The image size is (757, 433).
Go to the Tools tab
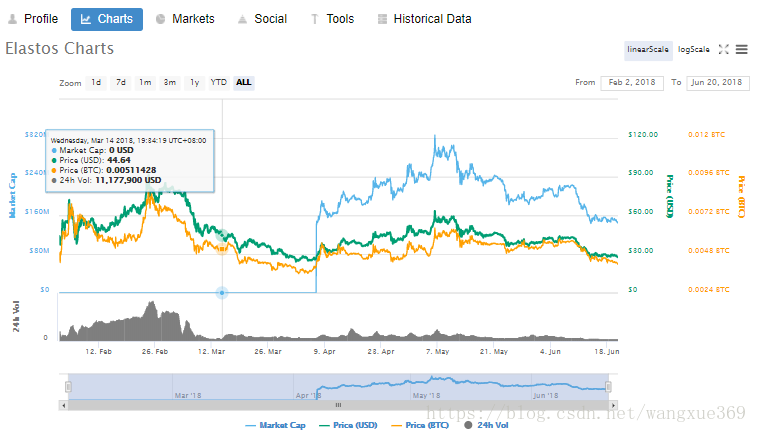[332, 19]
